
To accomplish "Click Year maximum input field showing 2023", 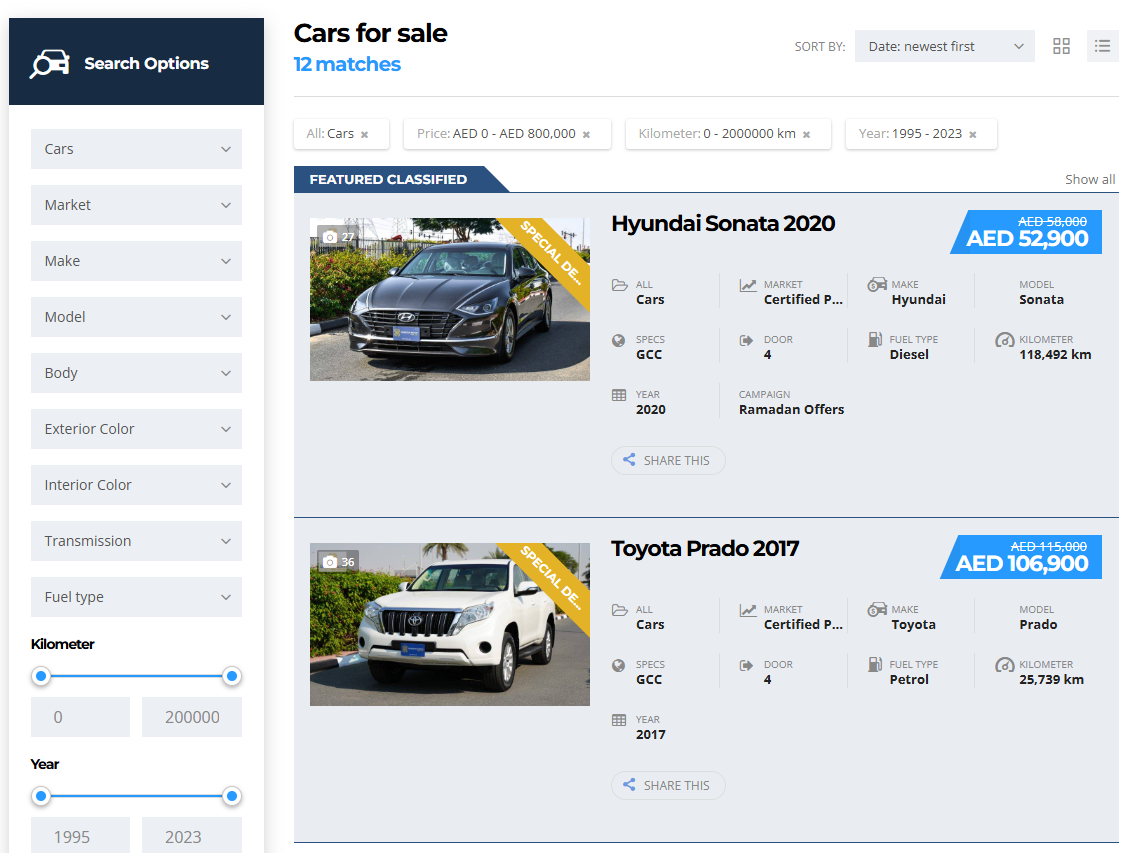I will click(x=191, y=835).
